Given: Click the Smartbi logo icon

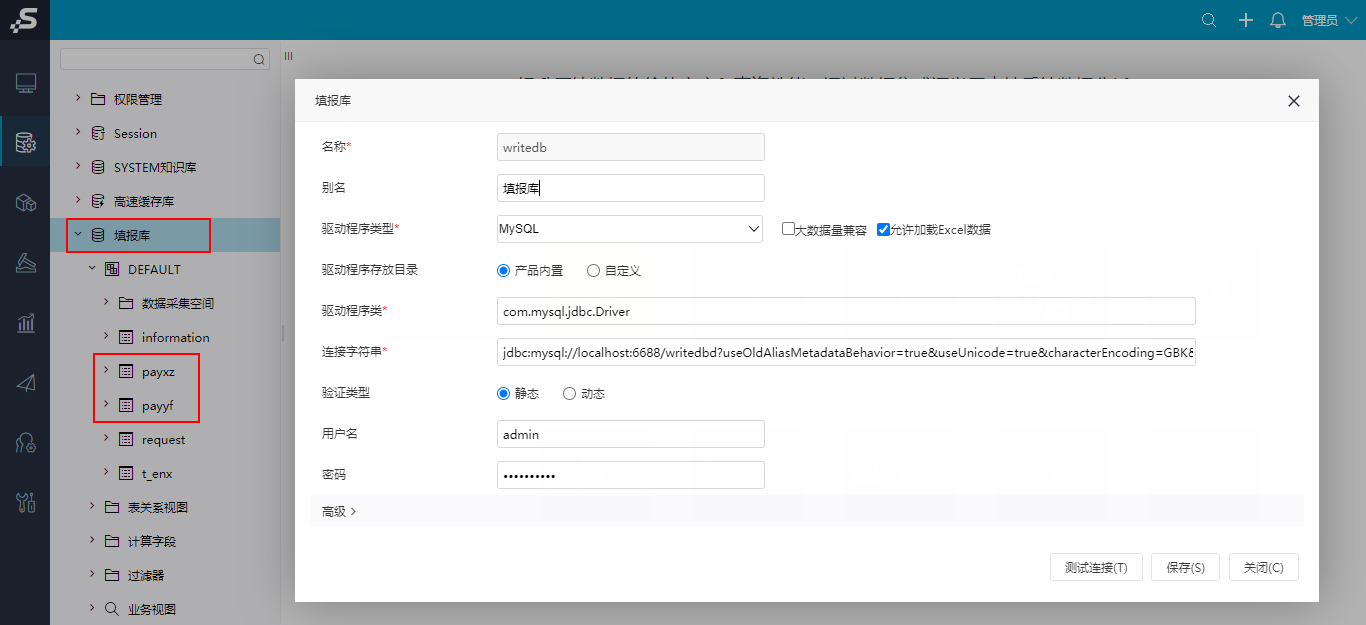Looking at the screenshot, I should [24, 19].
